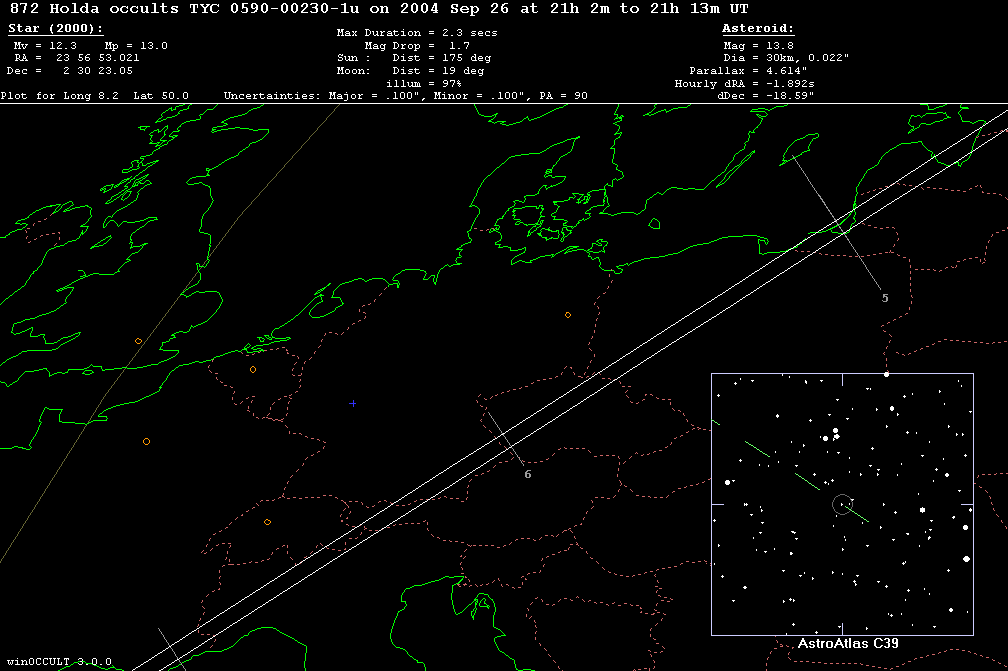
Task: Click the underlined Star (2000) heading
Action: [45, 30]
